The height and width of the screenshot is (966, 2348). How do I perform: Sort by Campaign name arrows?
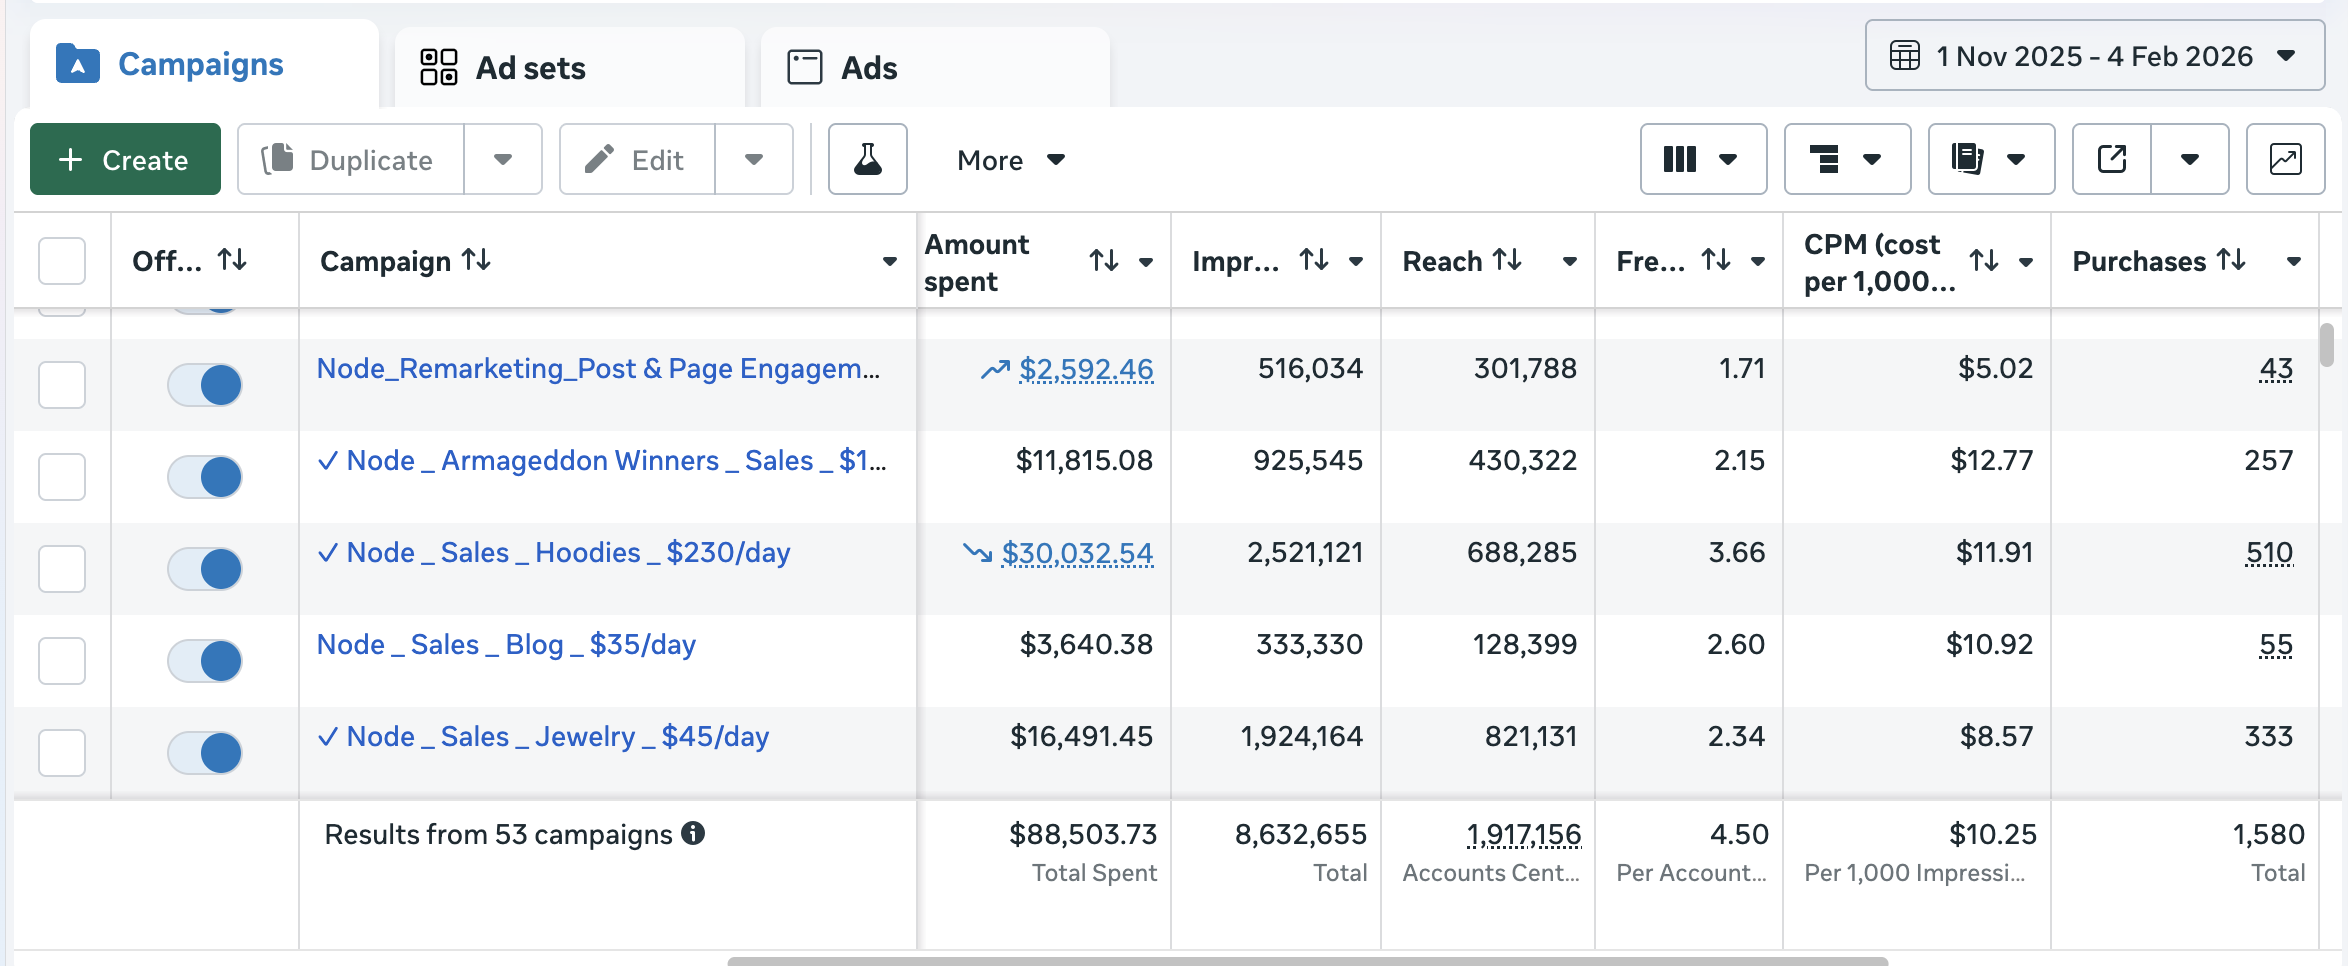(476, 260)
